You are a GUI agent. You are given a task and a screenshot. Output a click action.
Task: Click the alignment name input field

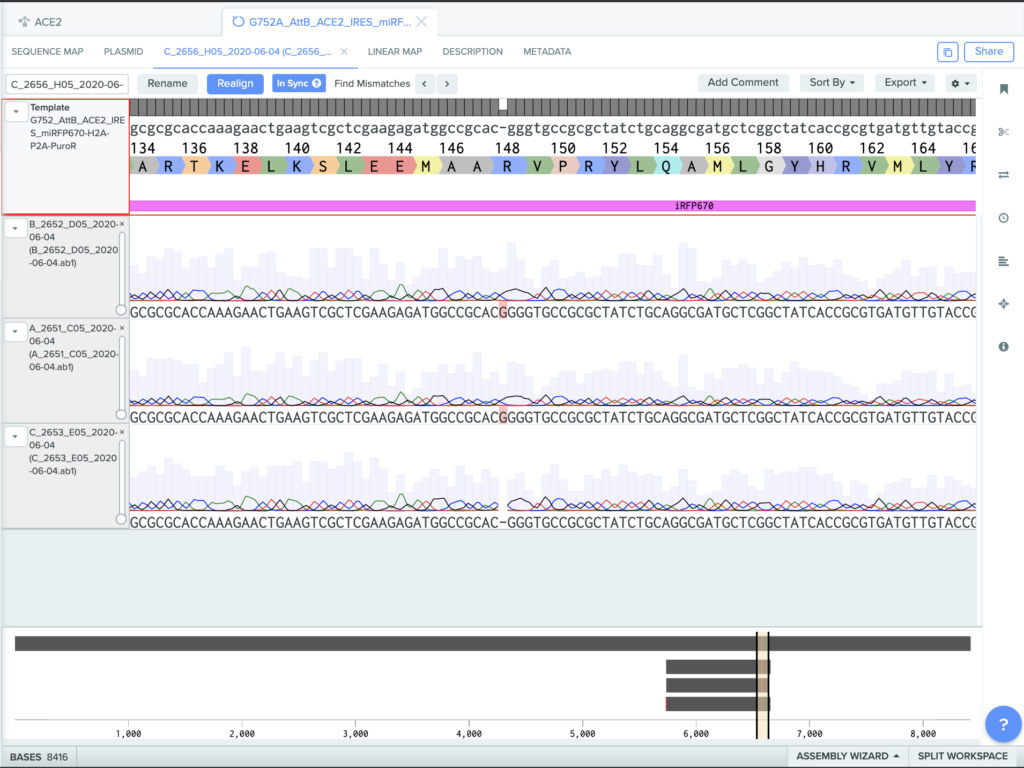coord(67,84)
